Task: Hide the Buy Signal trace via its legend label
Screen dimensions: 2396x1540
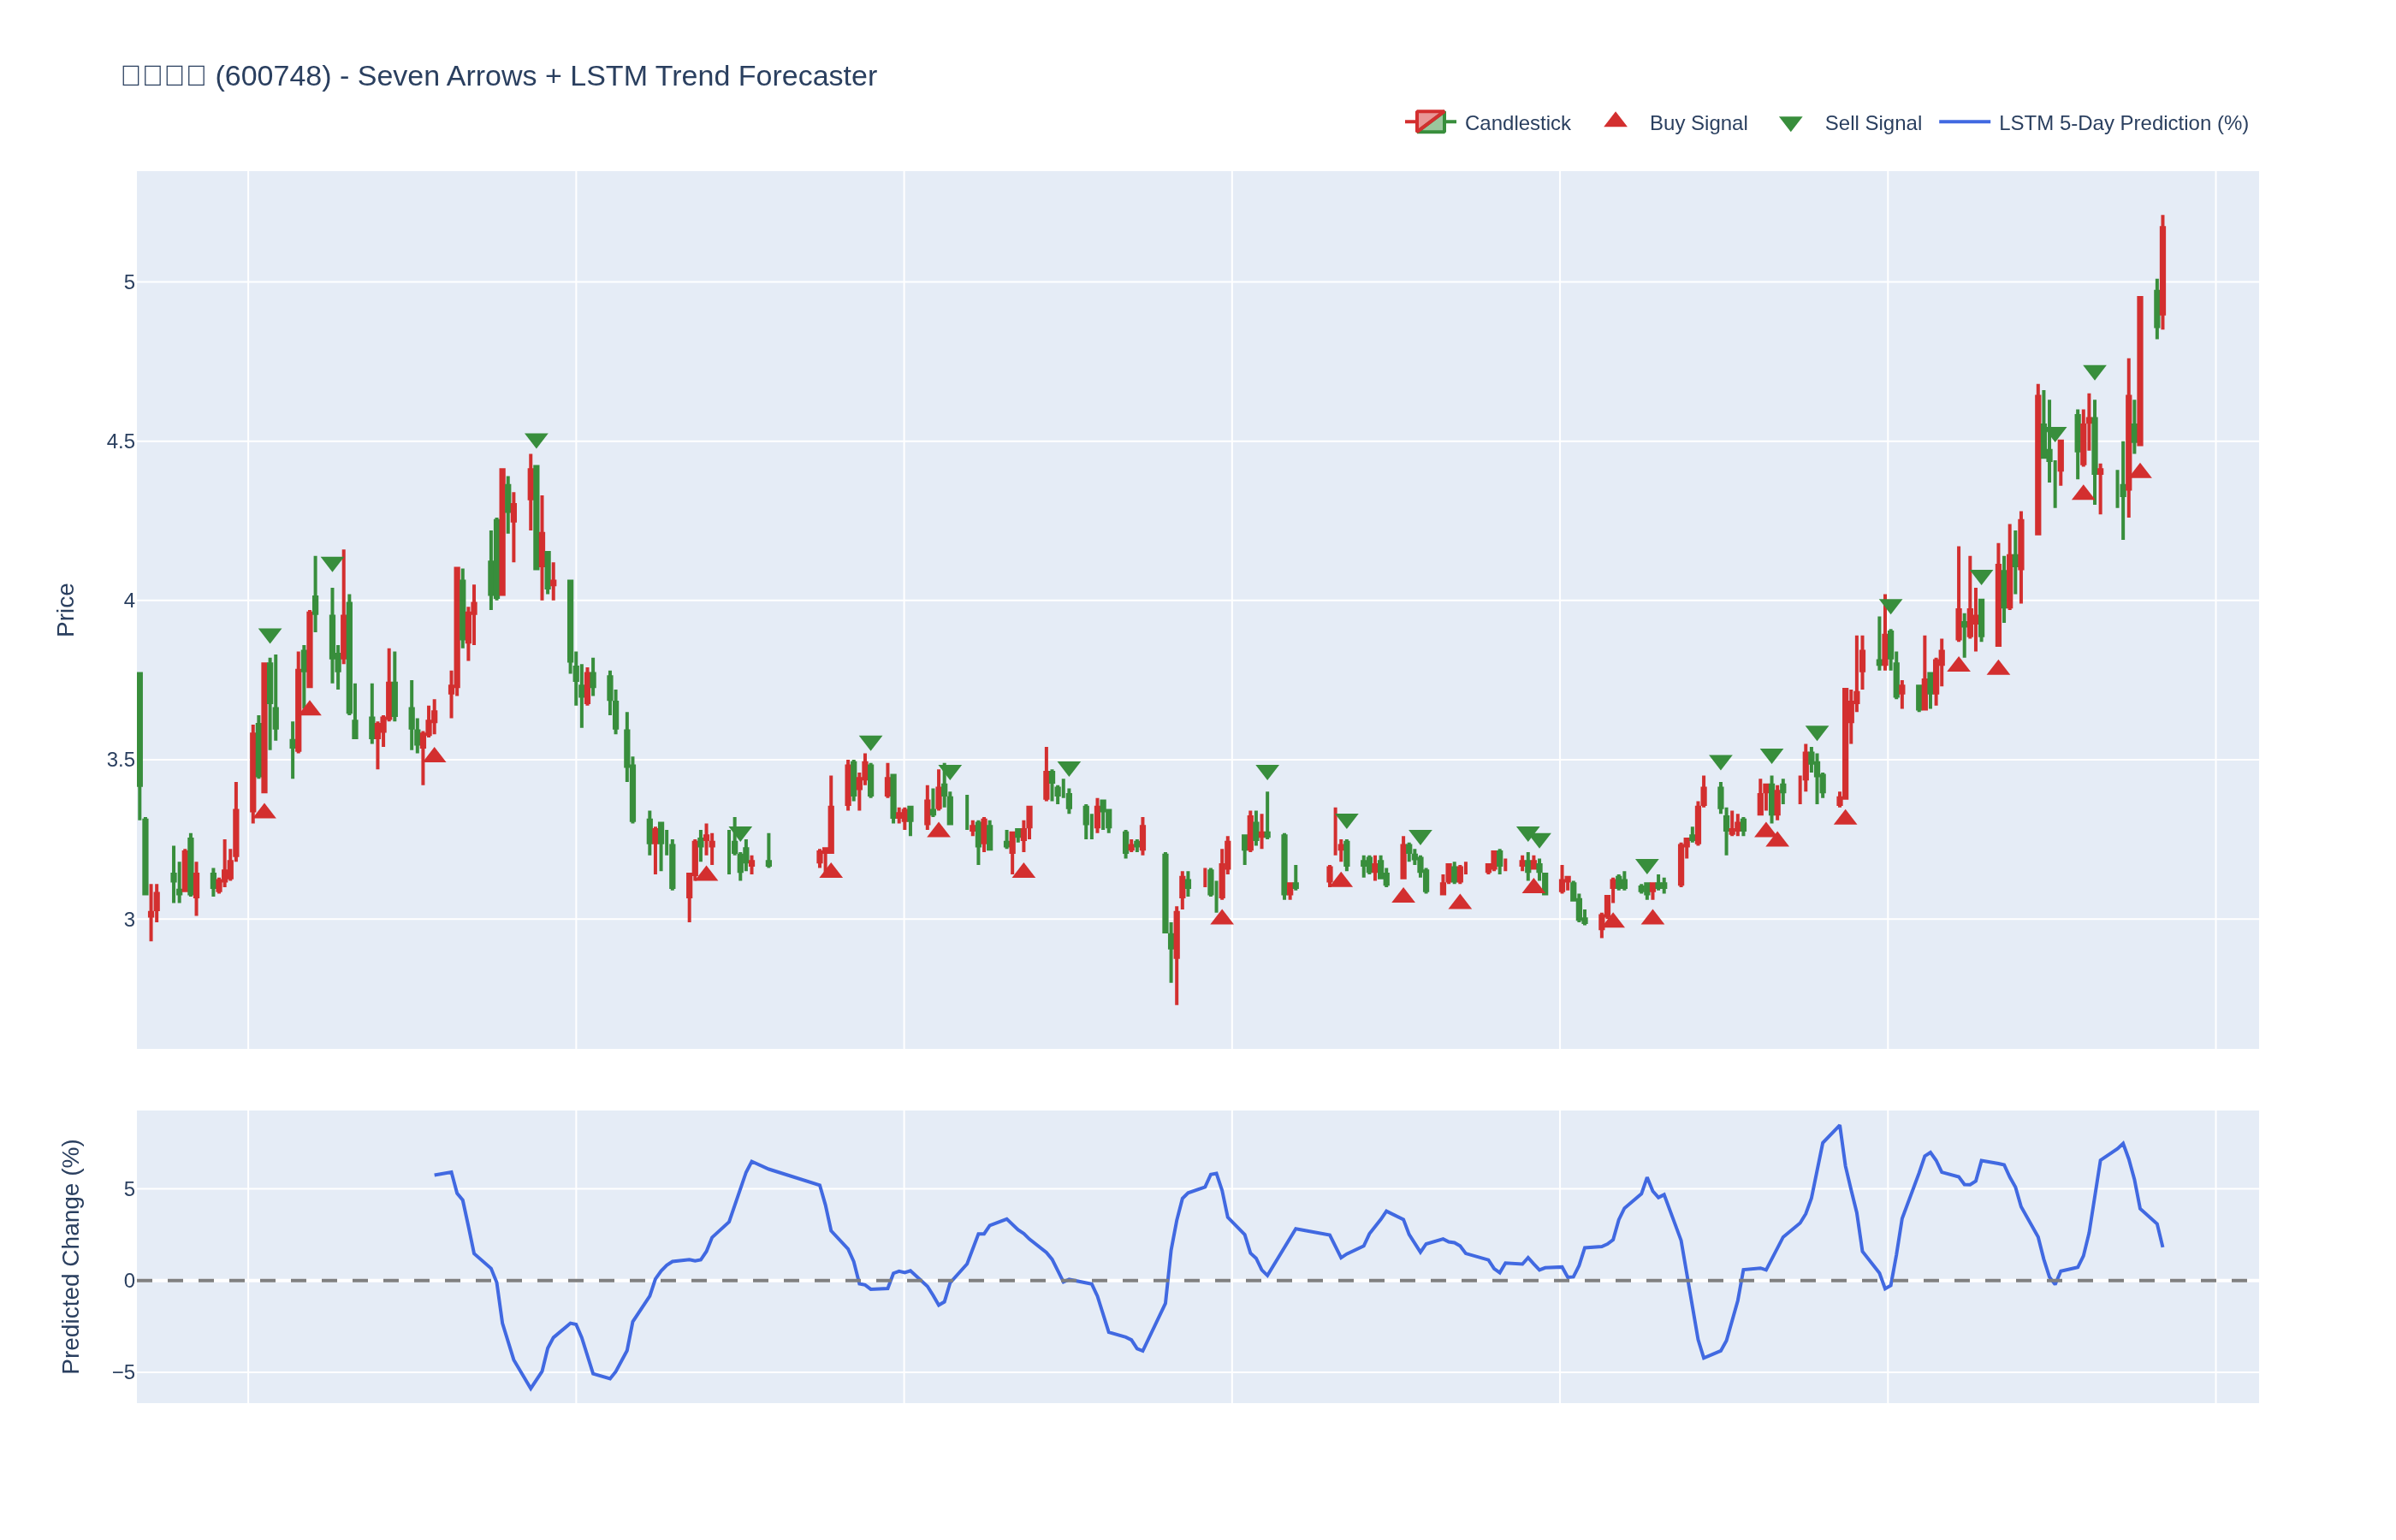Action: click(x=1697, y=123)
